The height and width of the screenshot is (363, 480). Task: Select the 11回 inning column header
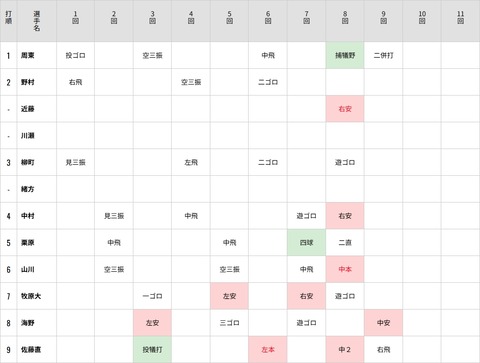point(461,17)
